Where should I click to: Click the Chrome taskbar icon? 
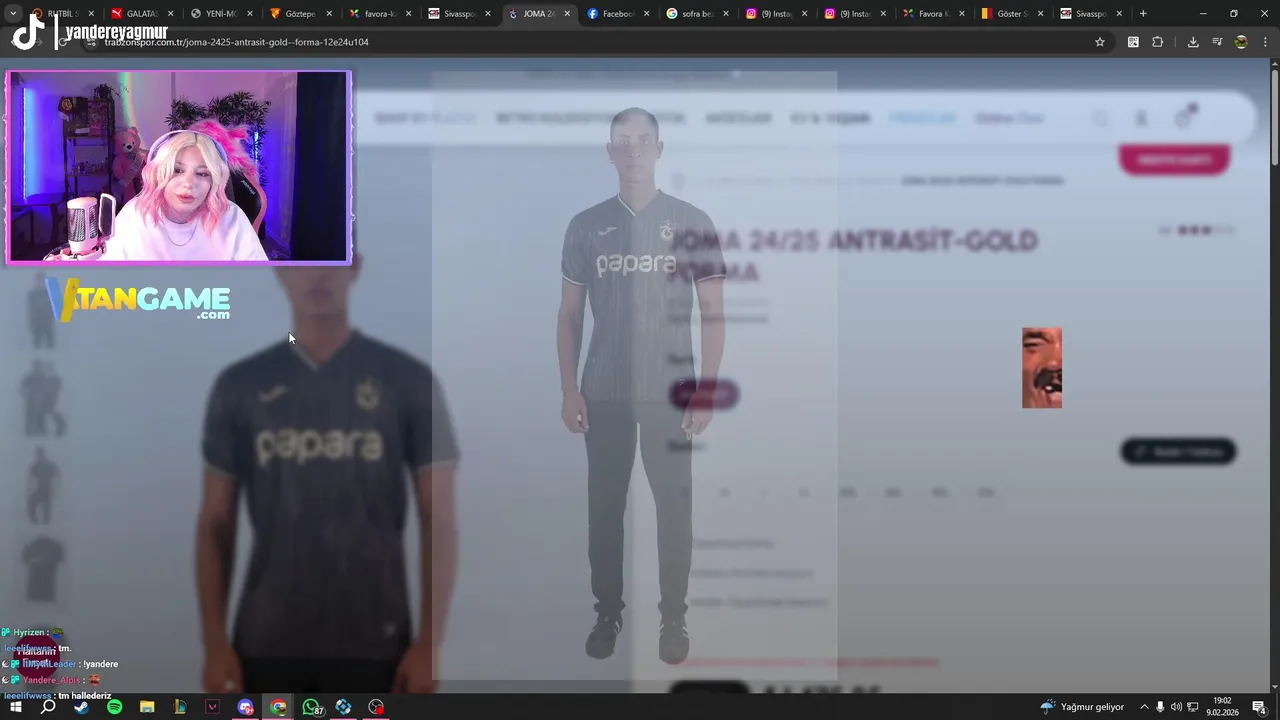(278, 707)
